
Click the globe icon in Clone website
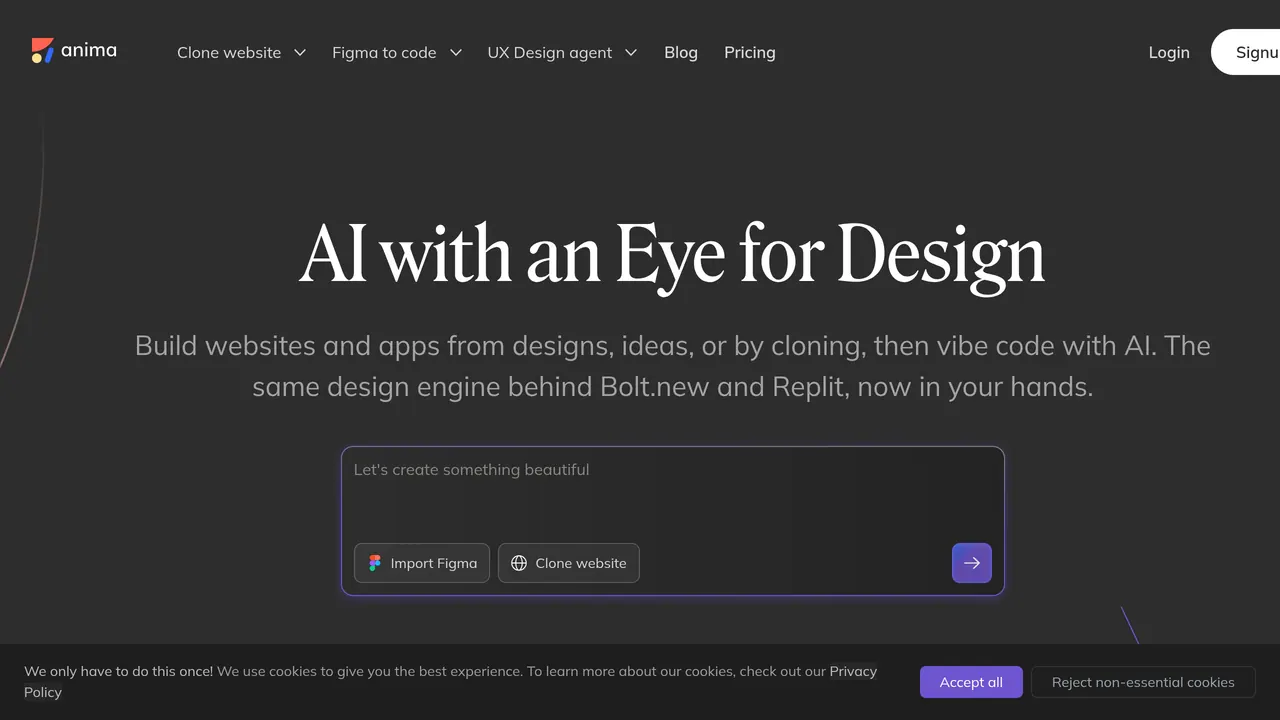[x=519, y=563]
